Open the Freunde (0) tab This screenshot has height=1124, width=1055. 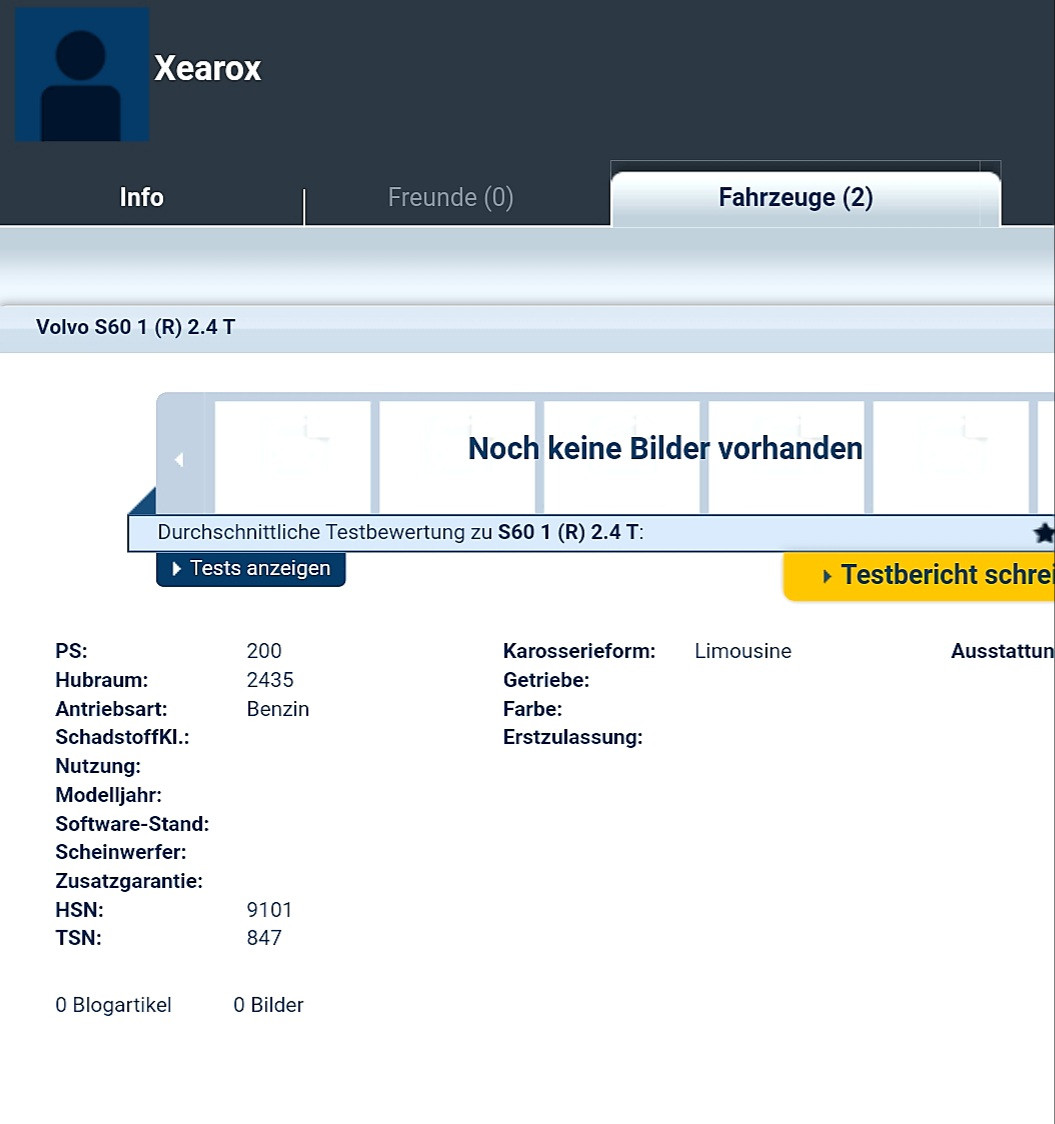[450, 197]
